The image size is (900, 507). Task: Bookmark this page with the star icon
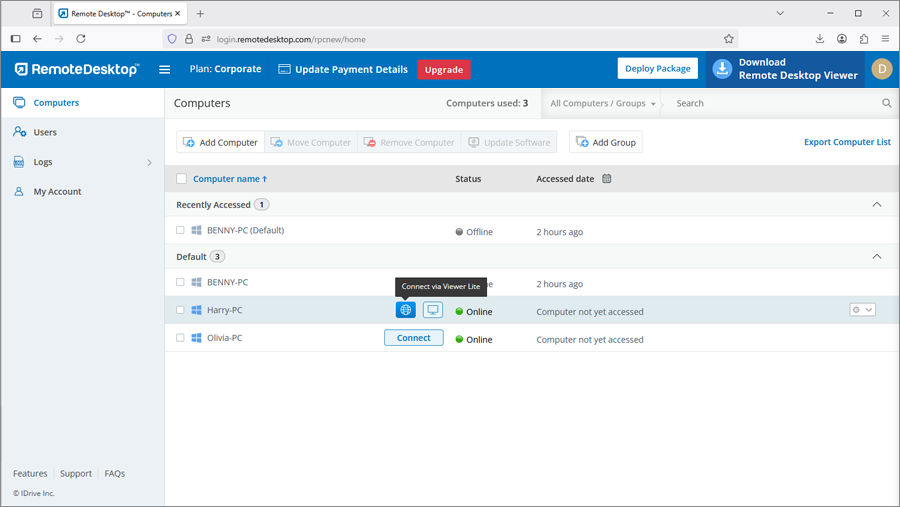[729, 39]
